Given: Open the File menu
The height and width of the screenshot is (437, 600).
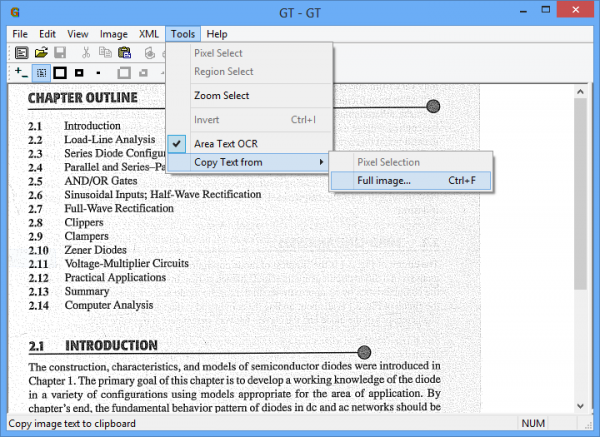Looking at the screenshot, I should pos(20,34).
